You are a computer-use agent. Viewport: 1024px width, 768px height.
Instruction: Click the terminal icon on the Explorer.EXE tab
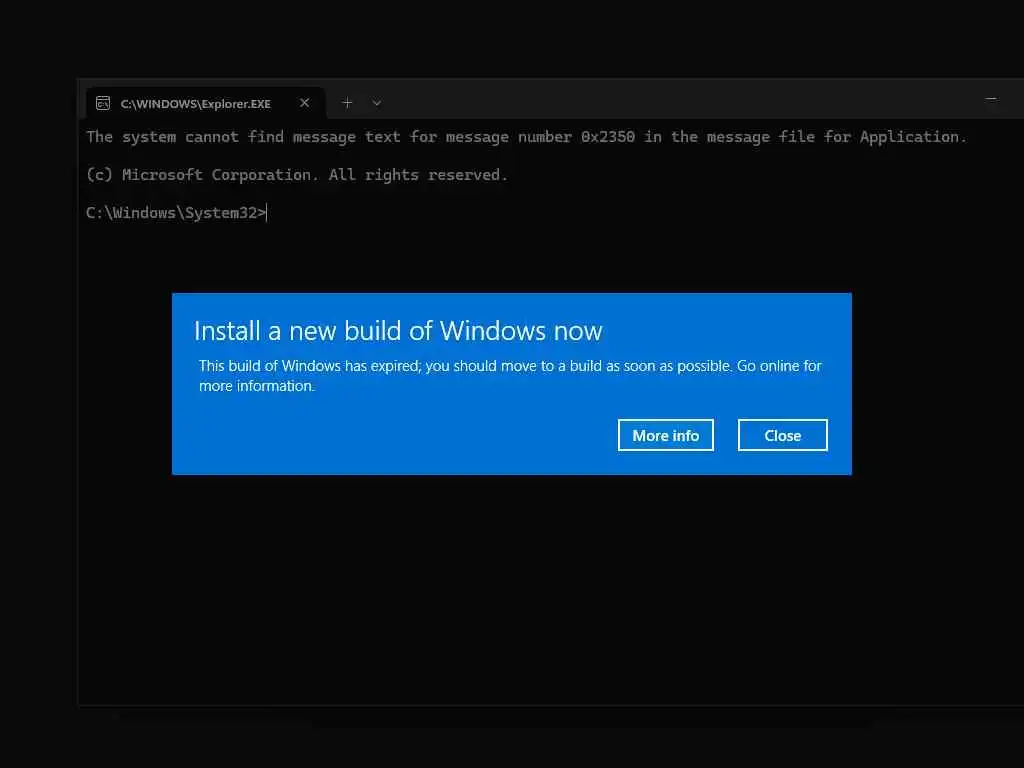[x=103, y=103]
